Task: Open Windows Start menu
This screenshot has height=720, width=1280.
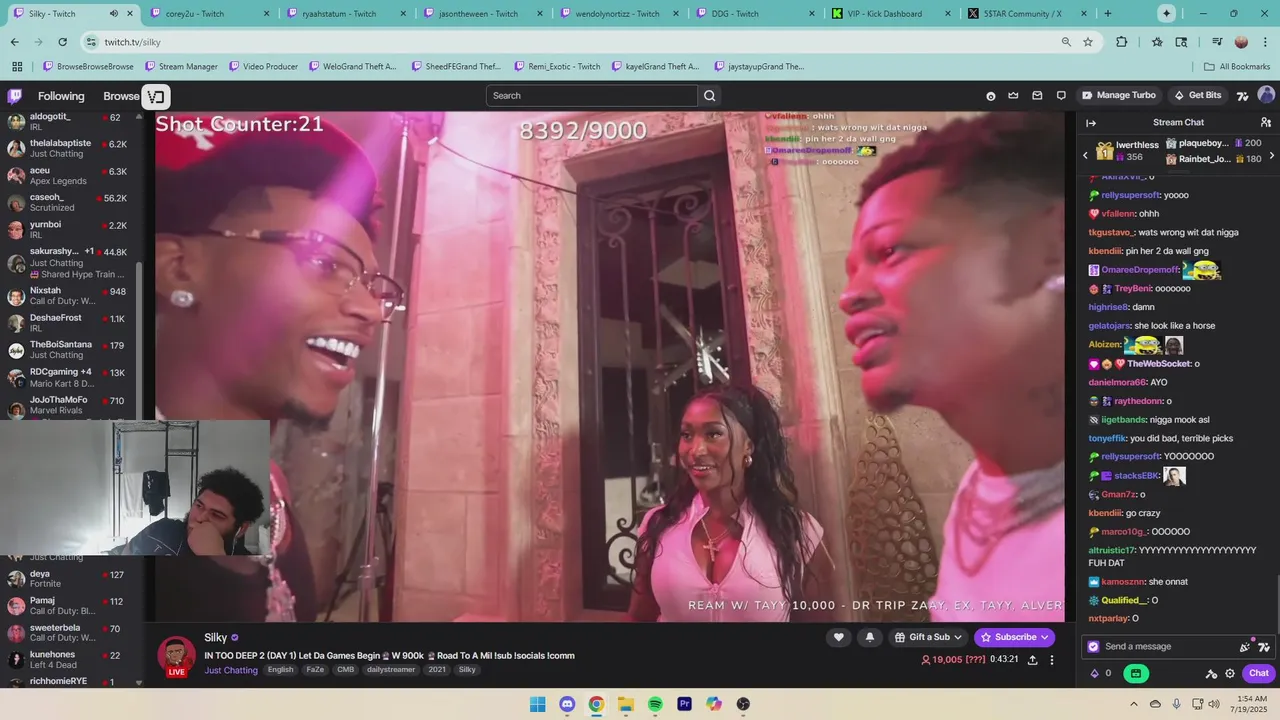Action: click(x=538, y=704)
